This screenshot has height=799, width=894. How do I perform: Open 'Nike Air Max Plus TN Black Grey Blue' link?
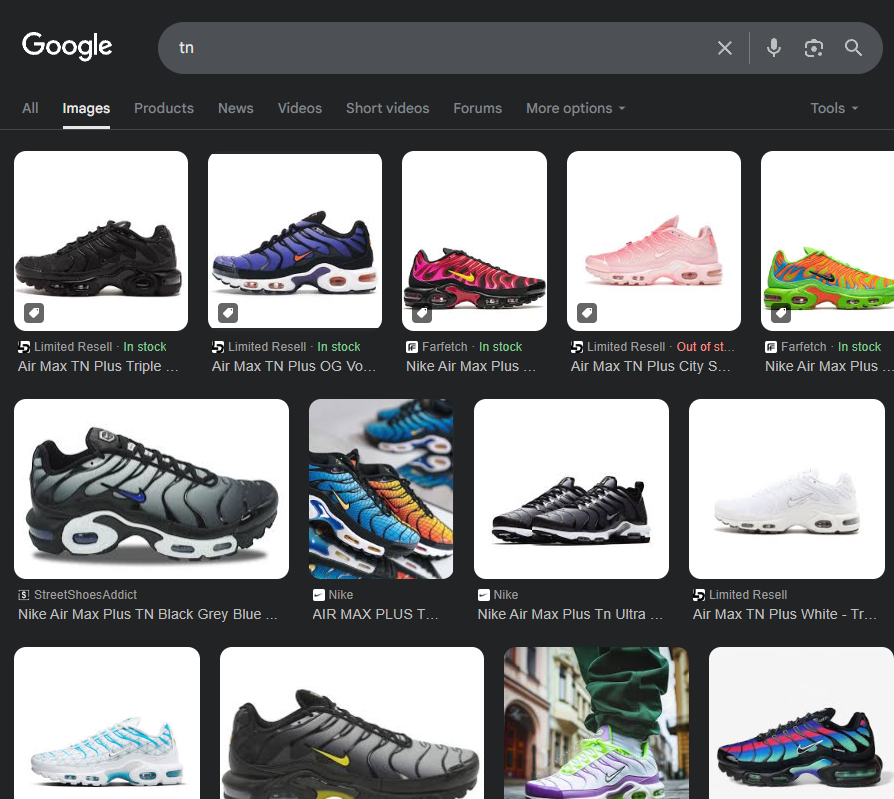coord(148,614)
